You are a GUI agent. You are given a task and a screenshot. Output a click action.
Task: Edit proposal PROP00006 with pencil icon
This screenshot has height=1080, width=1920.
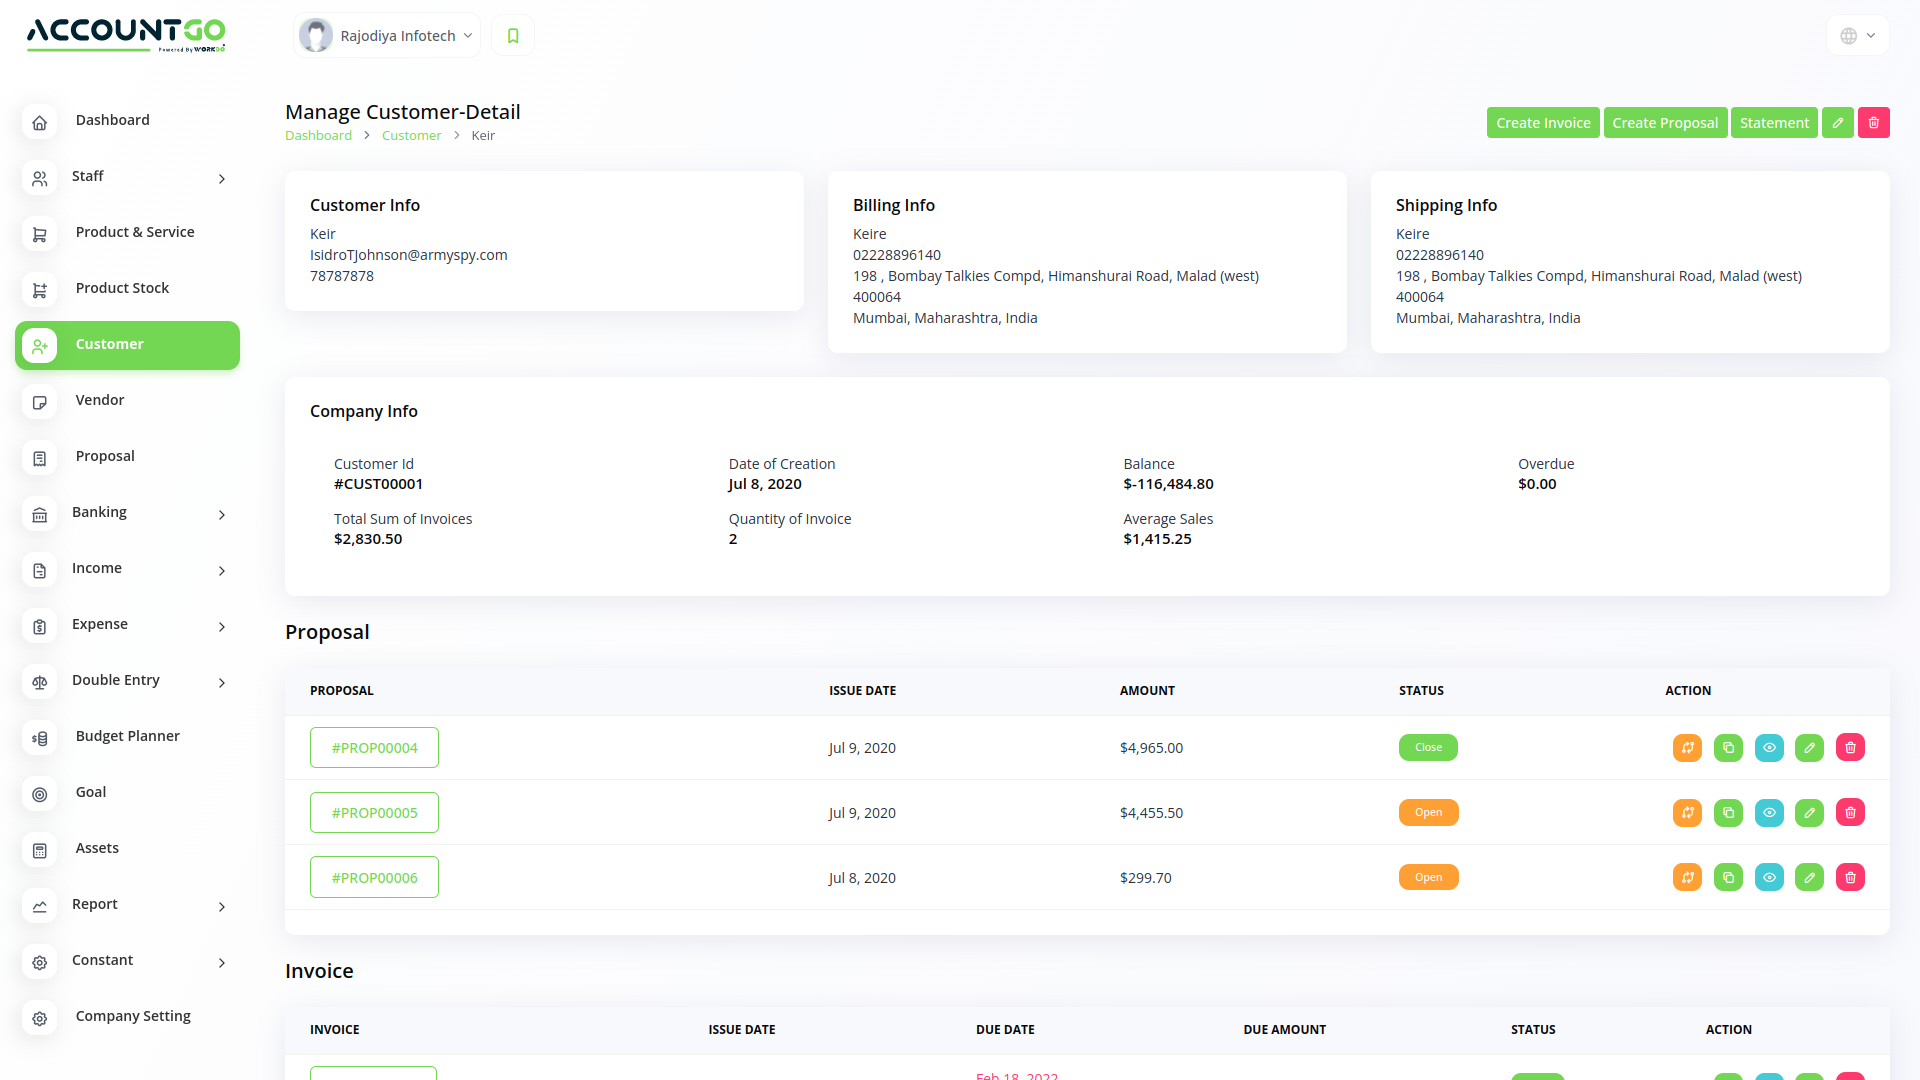(1809, 878)
